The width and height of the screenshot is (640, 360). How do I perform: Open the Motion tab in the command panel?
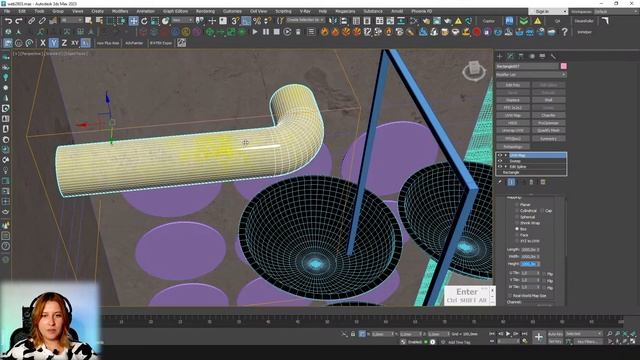(x=532, y=56)
